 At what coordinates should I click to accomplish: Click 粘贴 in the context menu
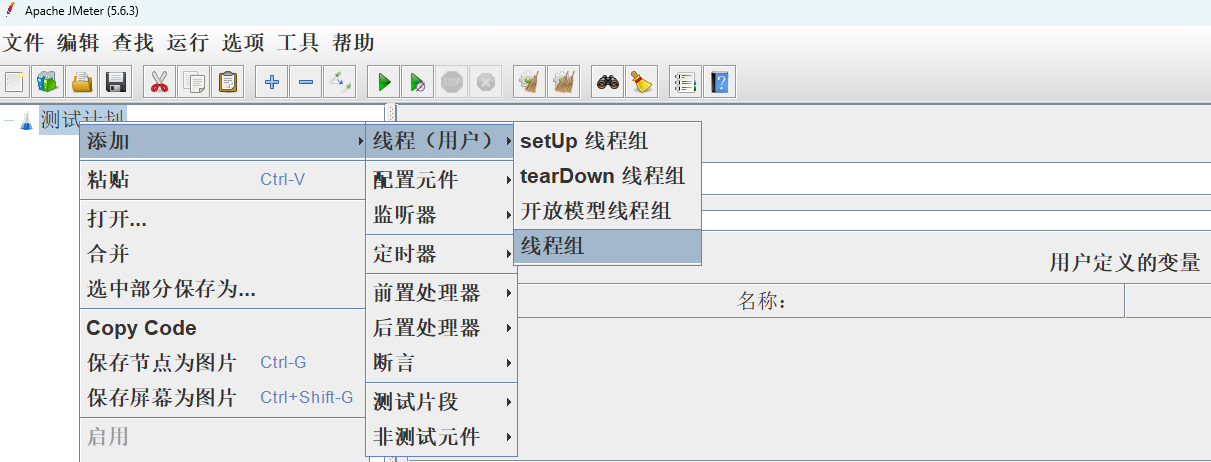pyautogui.click(x=223, y=180)
